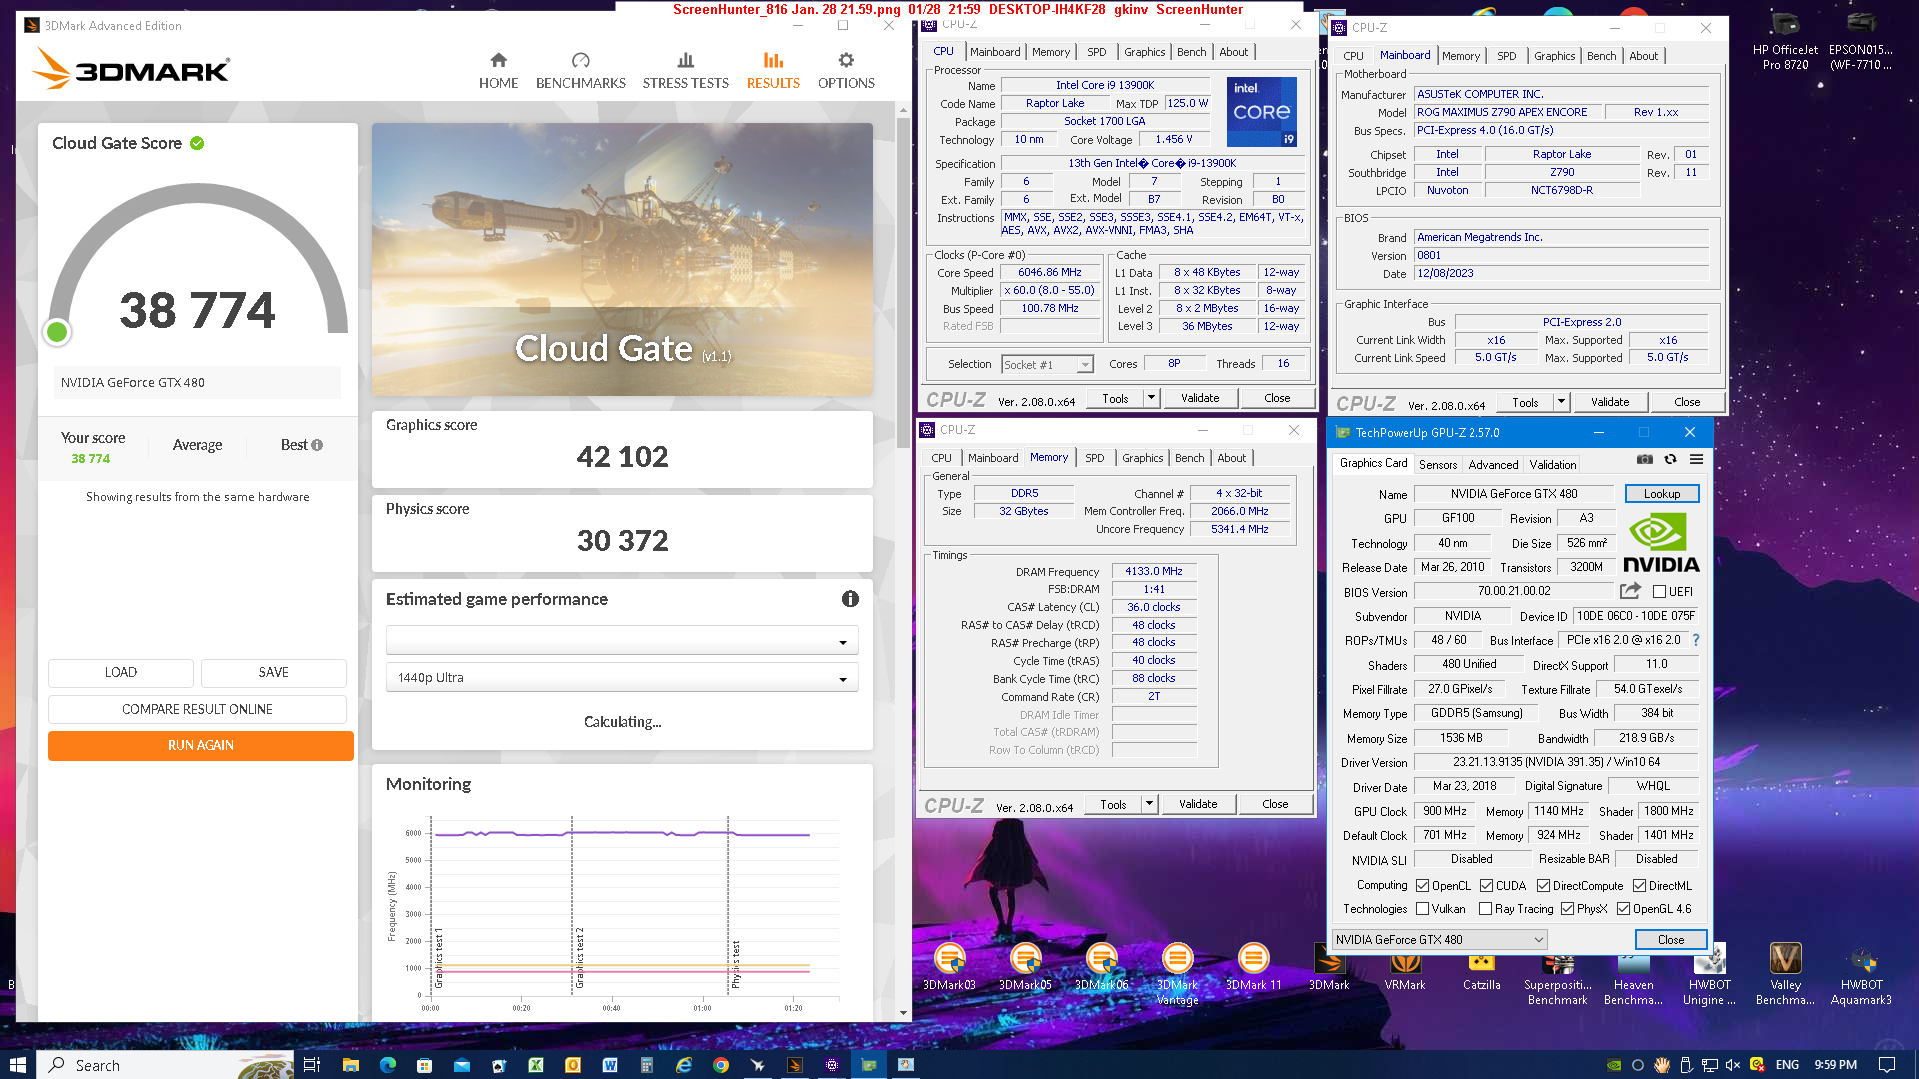This screenshot has height=1079, width=1919.
Task: Open the Socket #1 selection dropdown
Action: click(x=1047, y=365)
